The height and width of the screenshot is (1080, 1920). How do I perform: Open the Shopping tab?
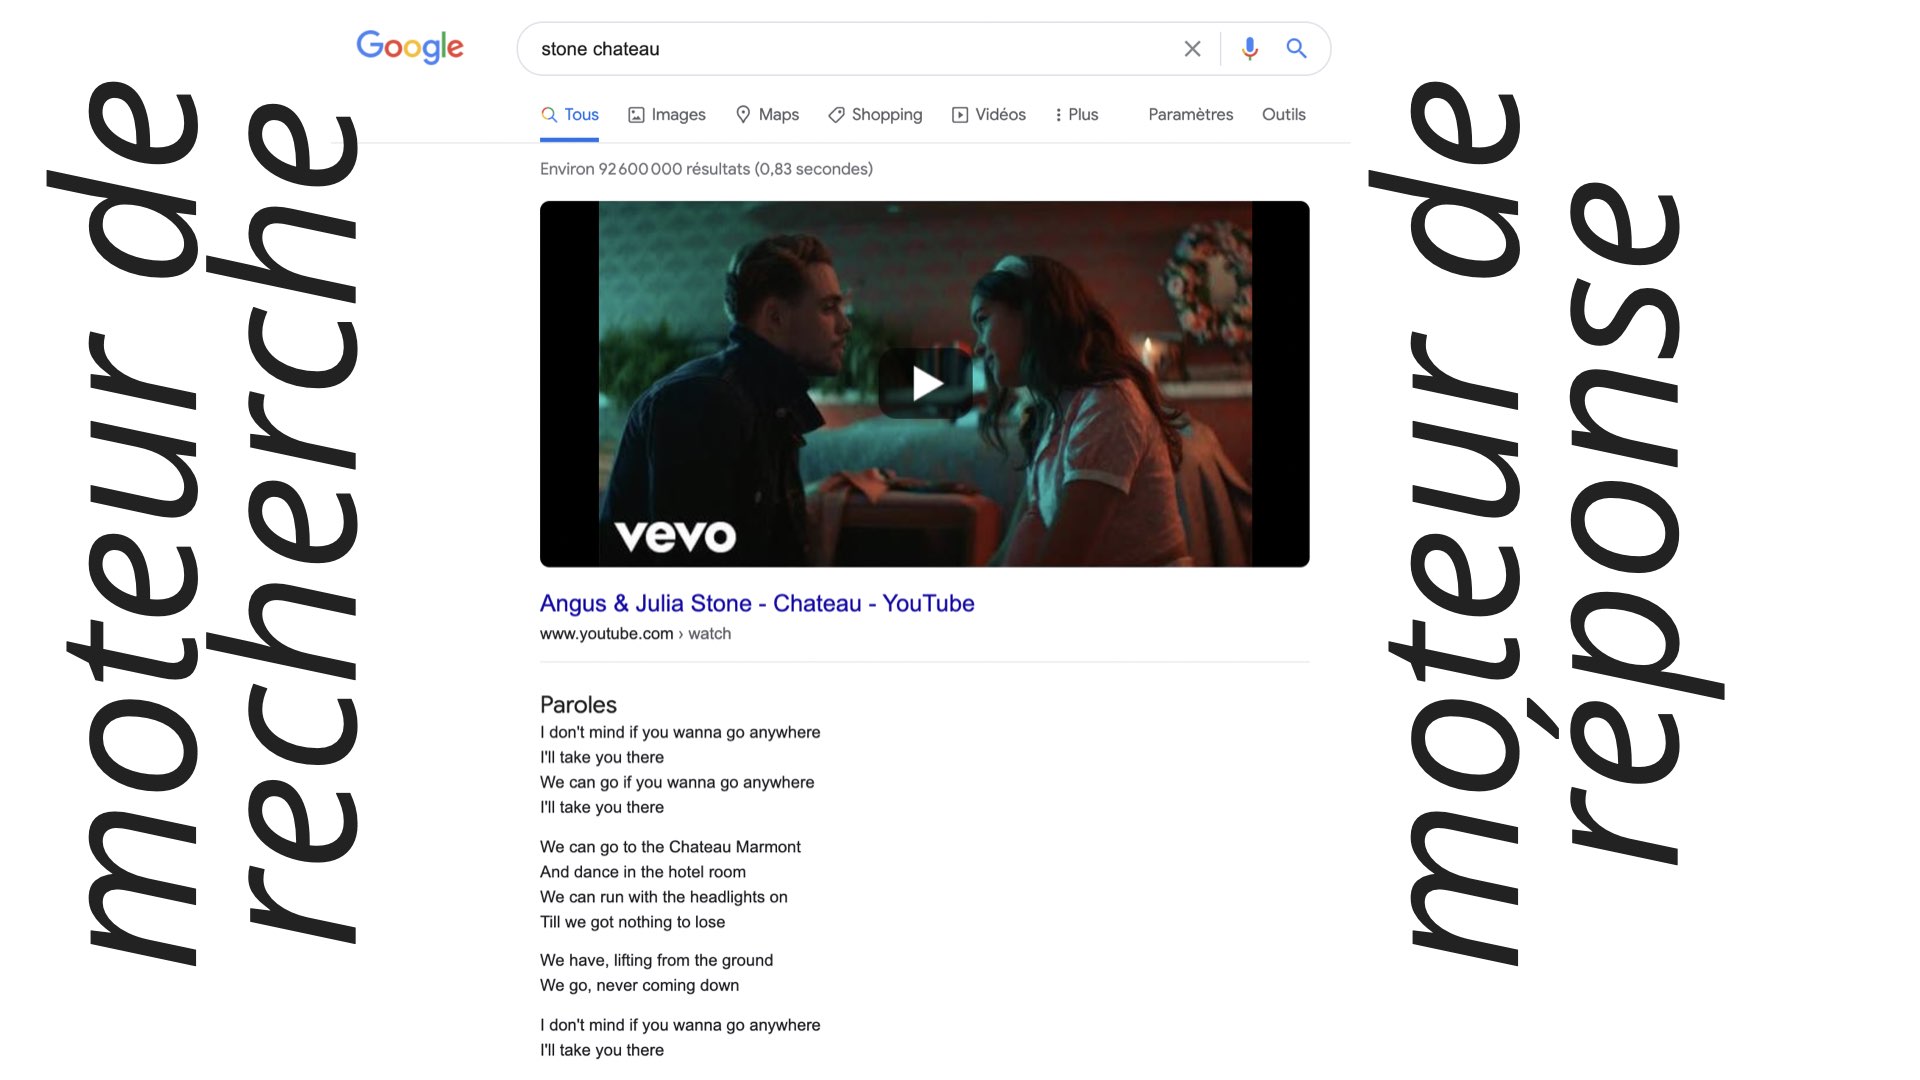(875, 115)
